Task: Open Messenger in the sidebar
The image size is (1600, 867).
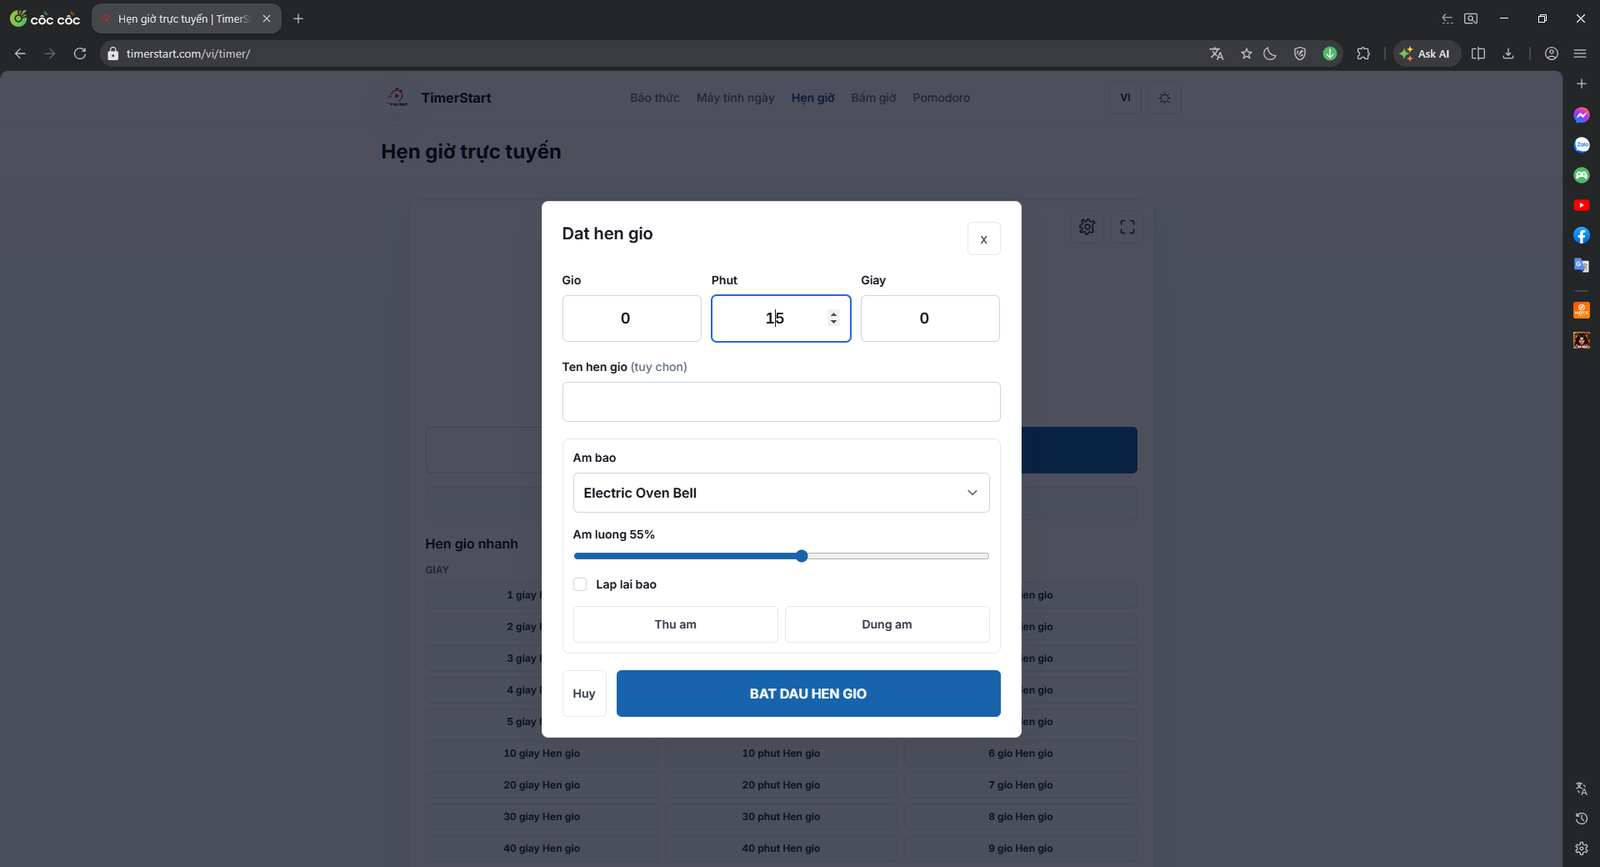Action: pos(1581,115)
